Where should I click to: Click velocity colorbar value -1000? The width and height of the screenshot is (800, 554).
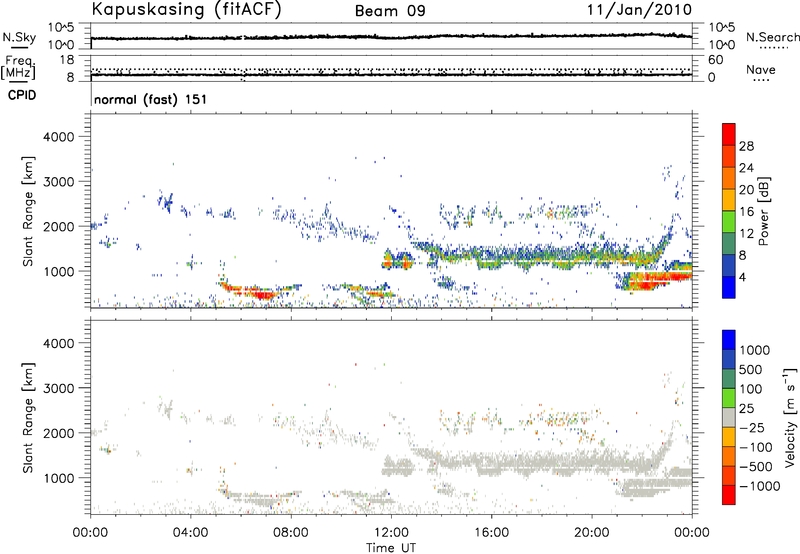pyautogui.click(x=759, y=486)
